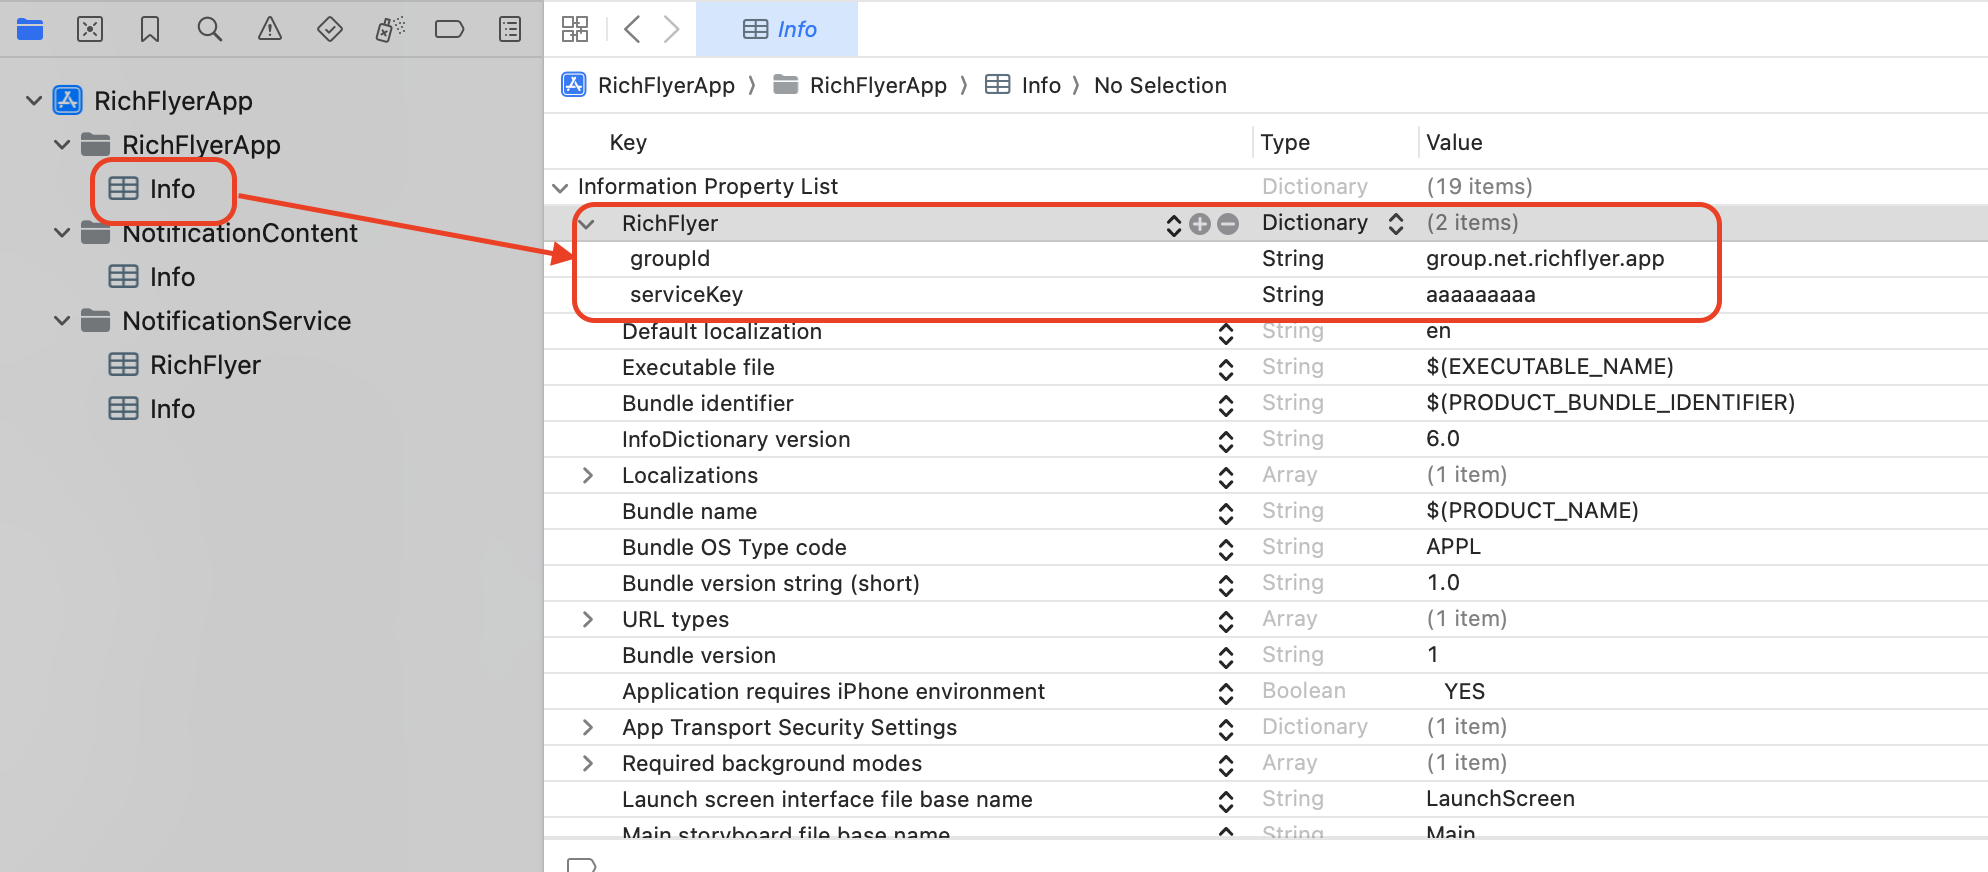Image resolution: width=1988 pixels, height=872 pixels.
Task: Select Info plist under NotificationService
Action: coord(152,409)
